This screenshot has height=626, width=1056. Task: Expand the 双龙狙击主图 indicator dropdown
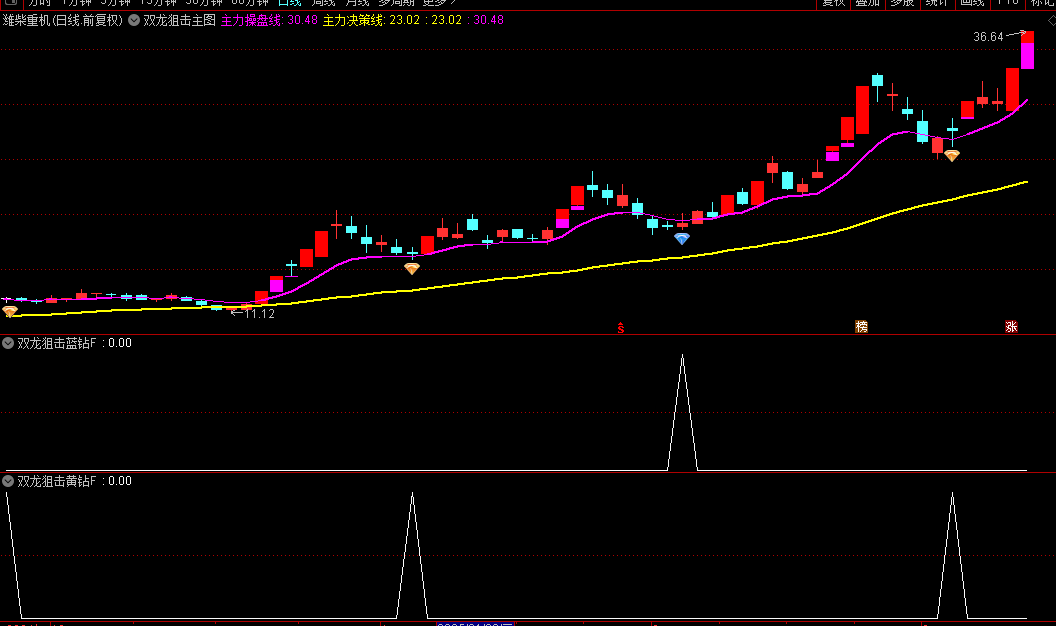click(x=134, y=20)
